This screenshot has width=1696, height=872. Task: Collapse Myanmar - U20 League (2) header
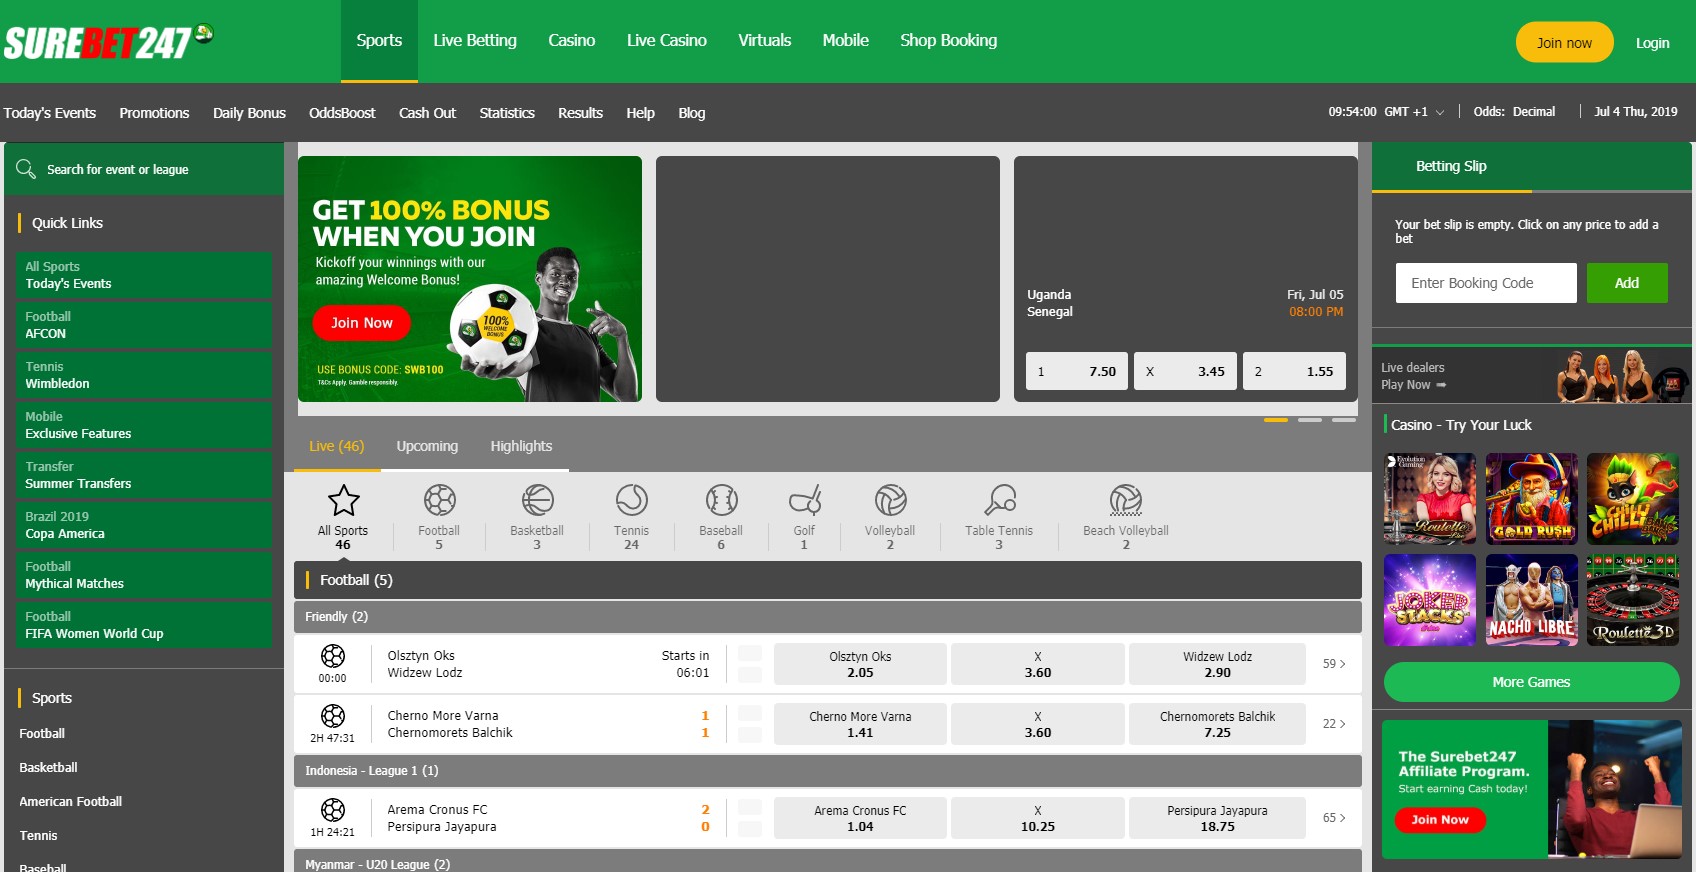point(828,862)
